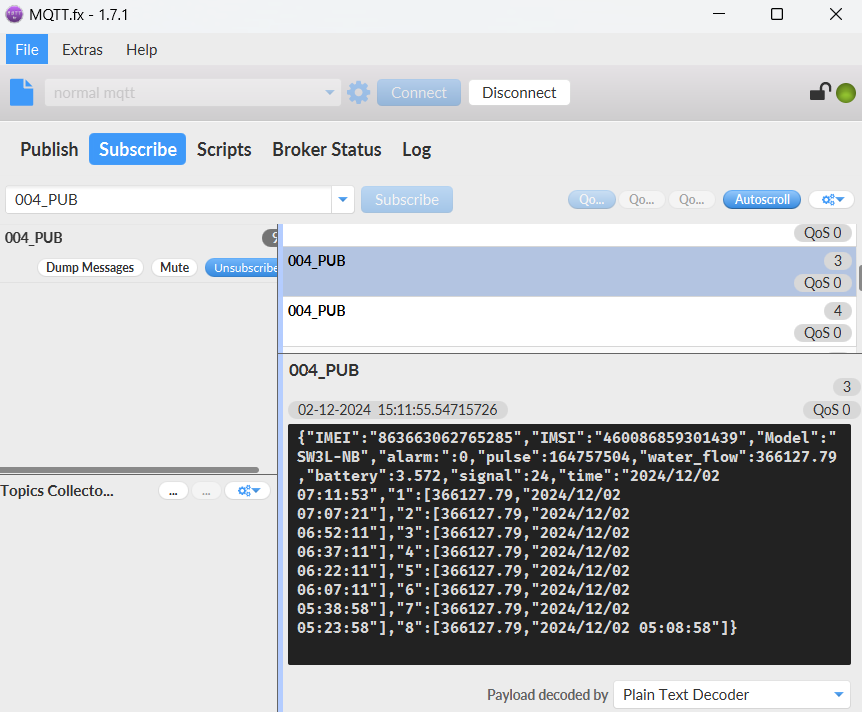Click the message count badge beside 004_PUB subscription
The width and height of the screenshot is (862, 712).
(x=270, y=238)
